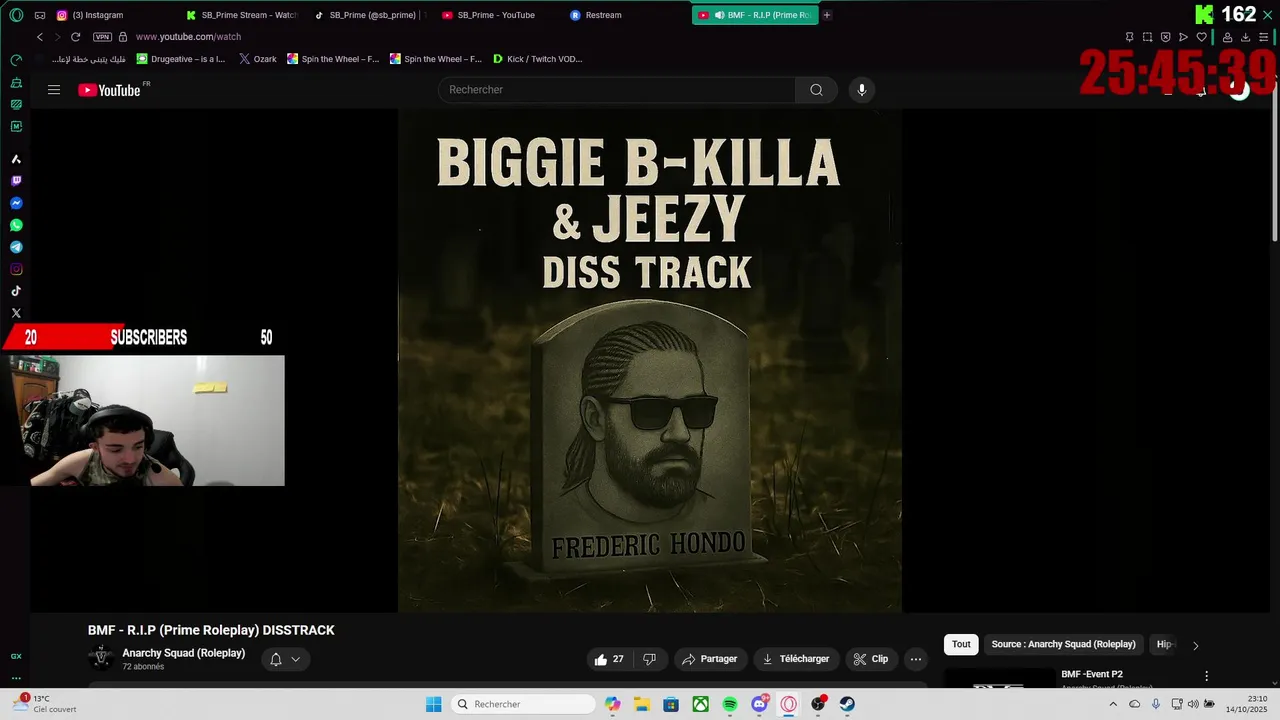
Task: Open the site lock security icon
Action: pyautogui.click(x=123, y=37)
